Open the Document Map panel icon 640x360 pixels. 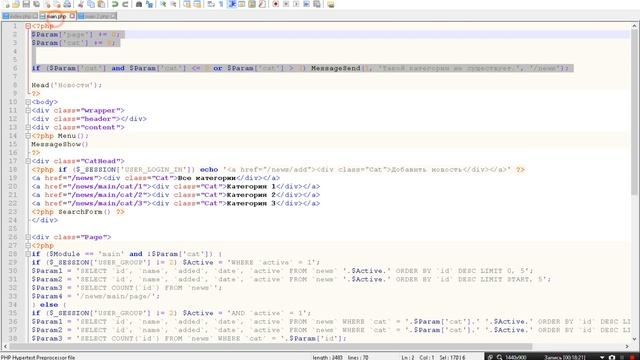pyautogui.click(x=252, y=4)
